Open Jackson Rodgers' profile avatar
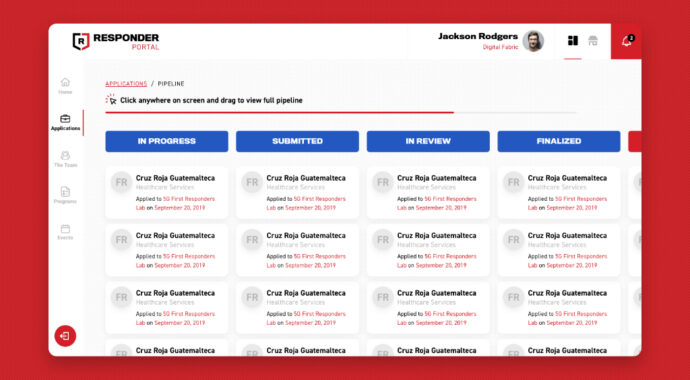The width and height of the screenshot is (690, 380). (x=533, y=41)
